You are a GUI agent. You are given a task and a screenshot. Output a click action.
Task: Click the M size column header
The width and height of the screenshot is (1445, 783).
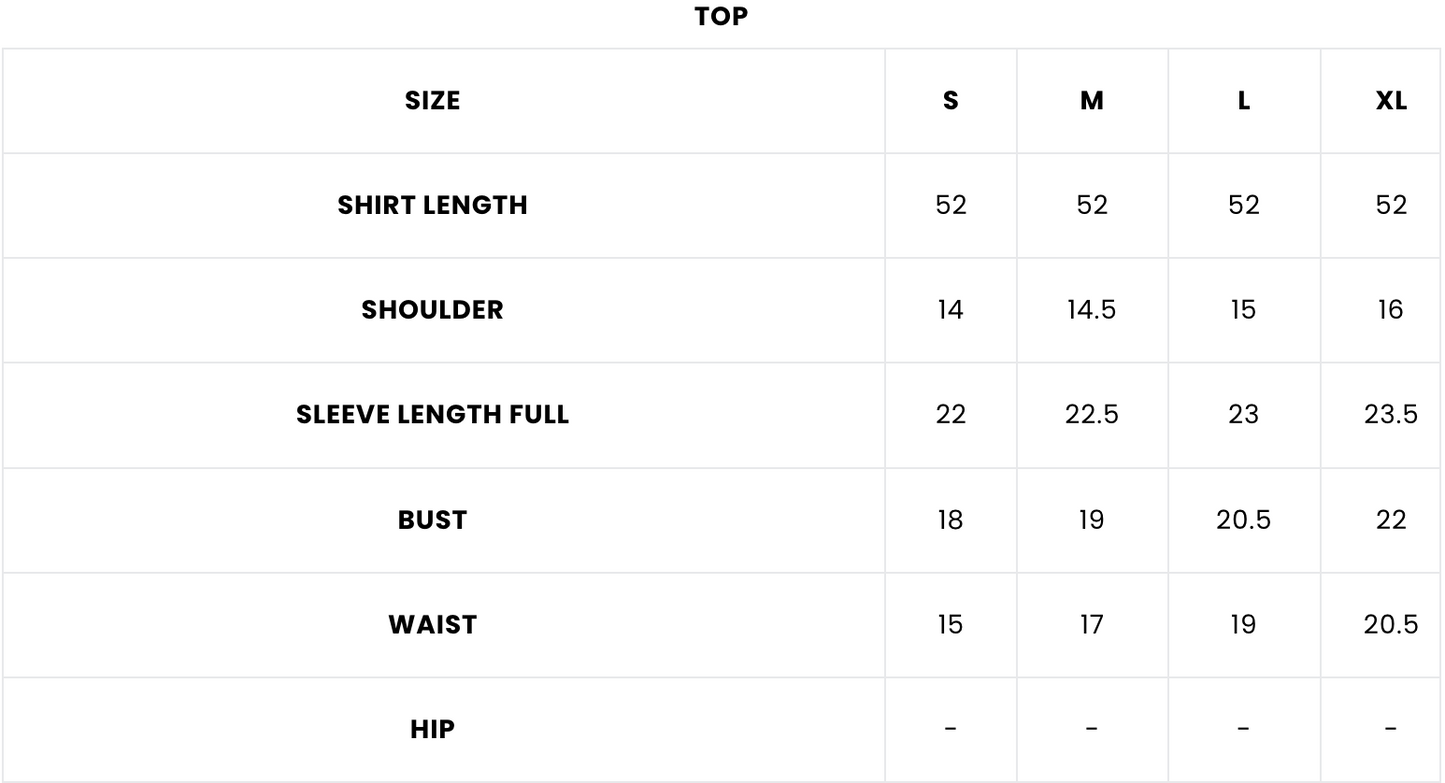(1092, 100)
